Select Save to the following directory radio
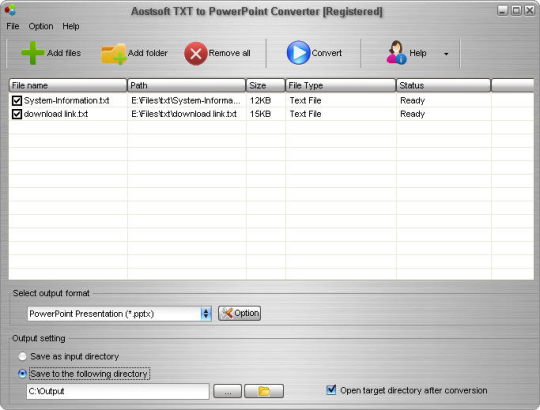The image size is (540, 410). [22, 374]
